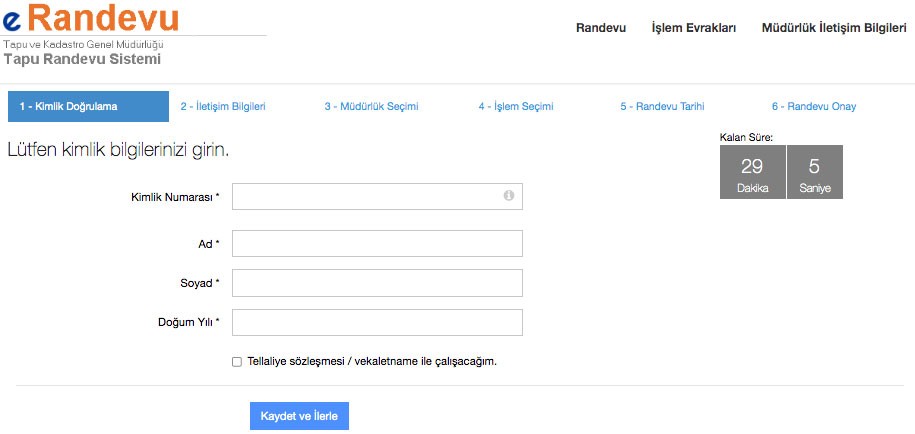Click the Dakika countdown box

pos(752,172)
